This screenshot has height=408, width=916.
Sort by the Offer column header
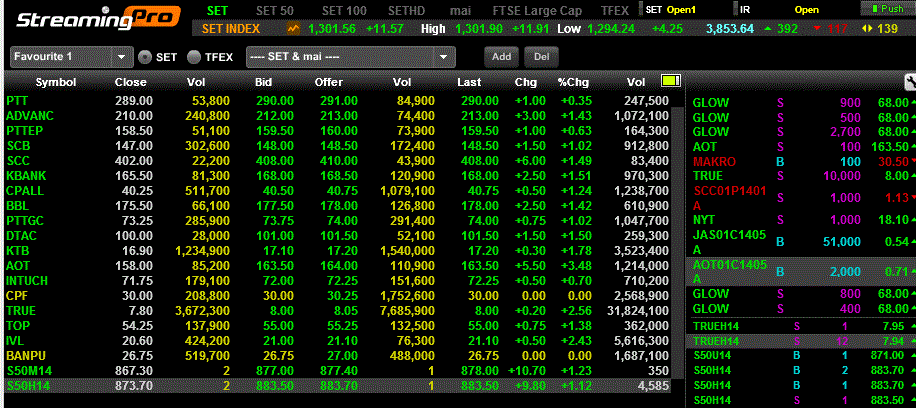pos(329,82)
